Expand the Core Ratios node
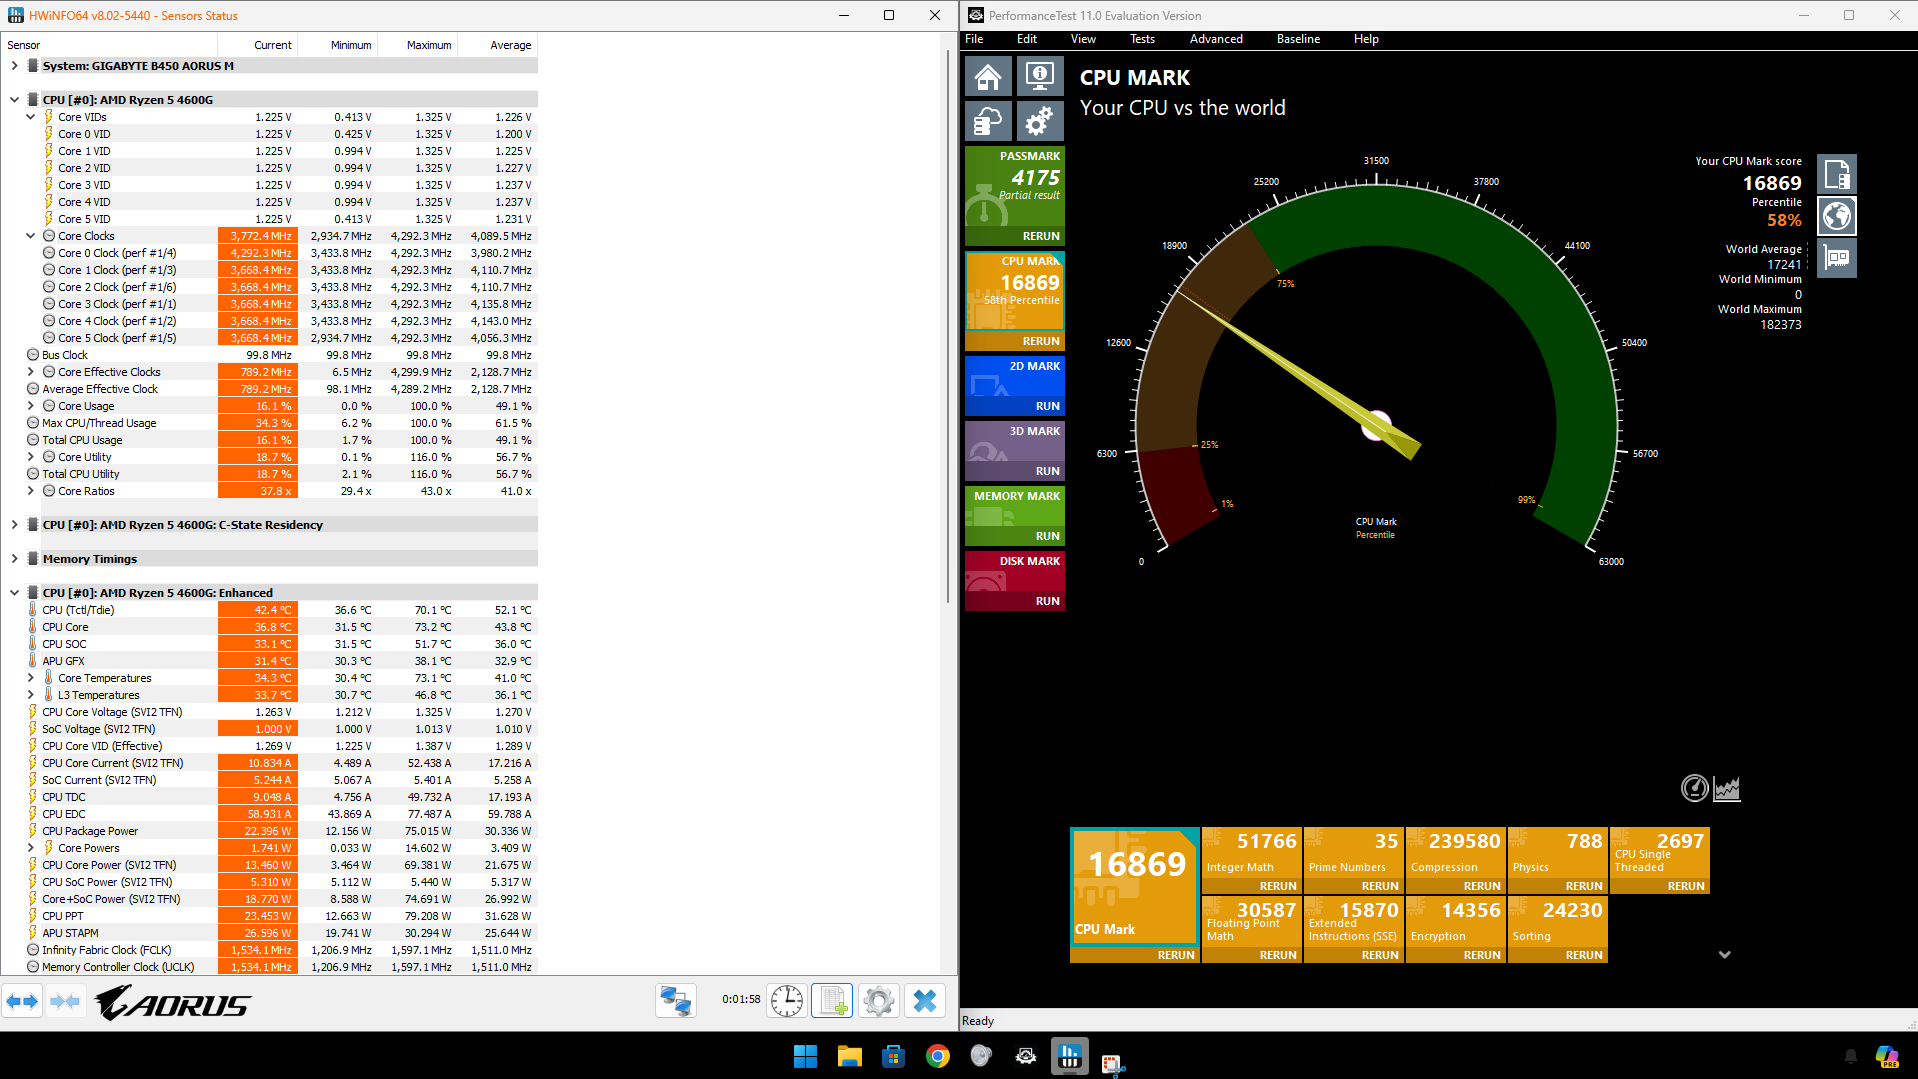Image resolution: width=1918 pixels, height=1079 pixels. [x=31, y=491]
